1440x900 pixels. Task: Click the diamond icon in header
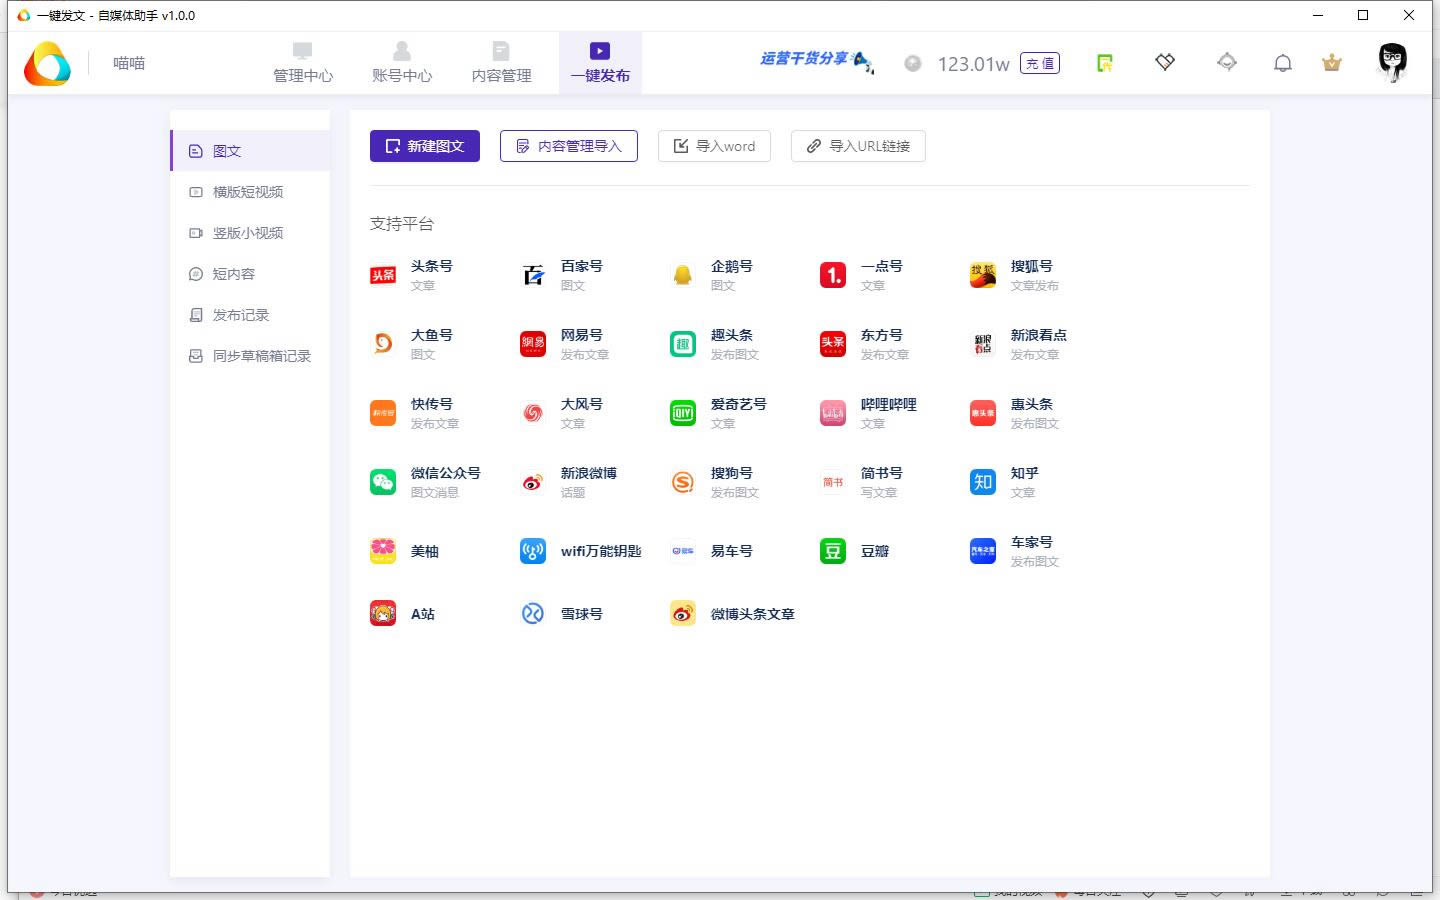1165,62
